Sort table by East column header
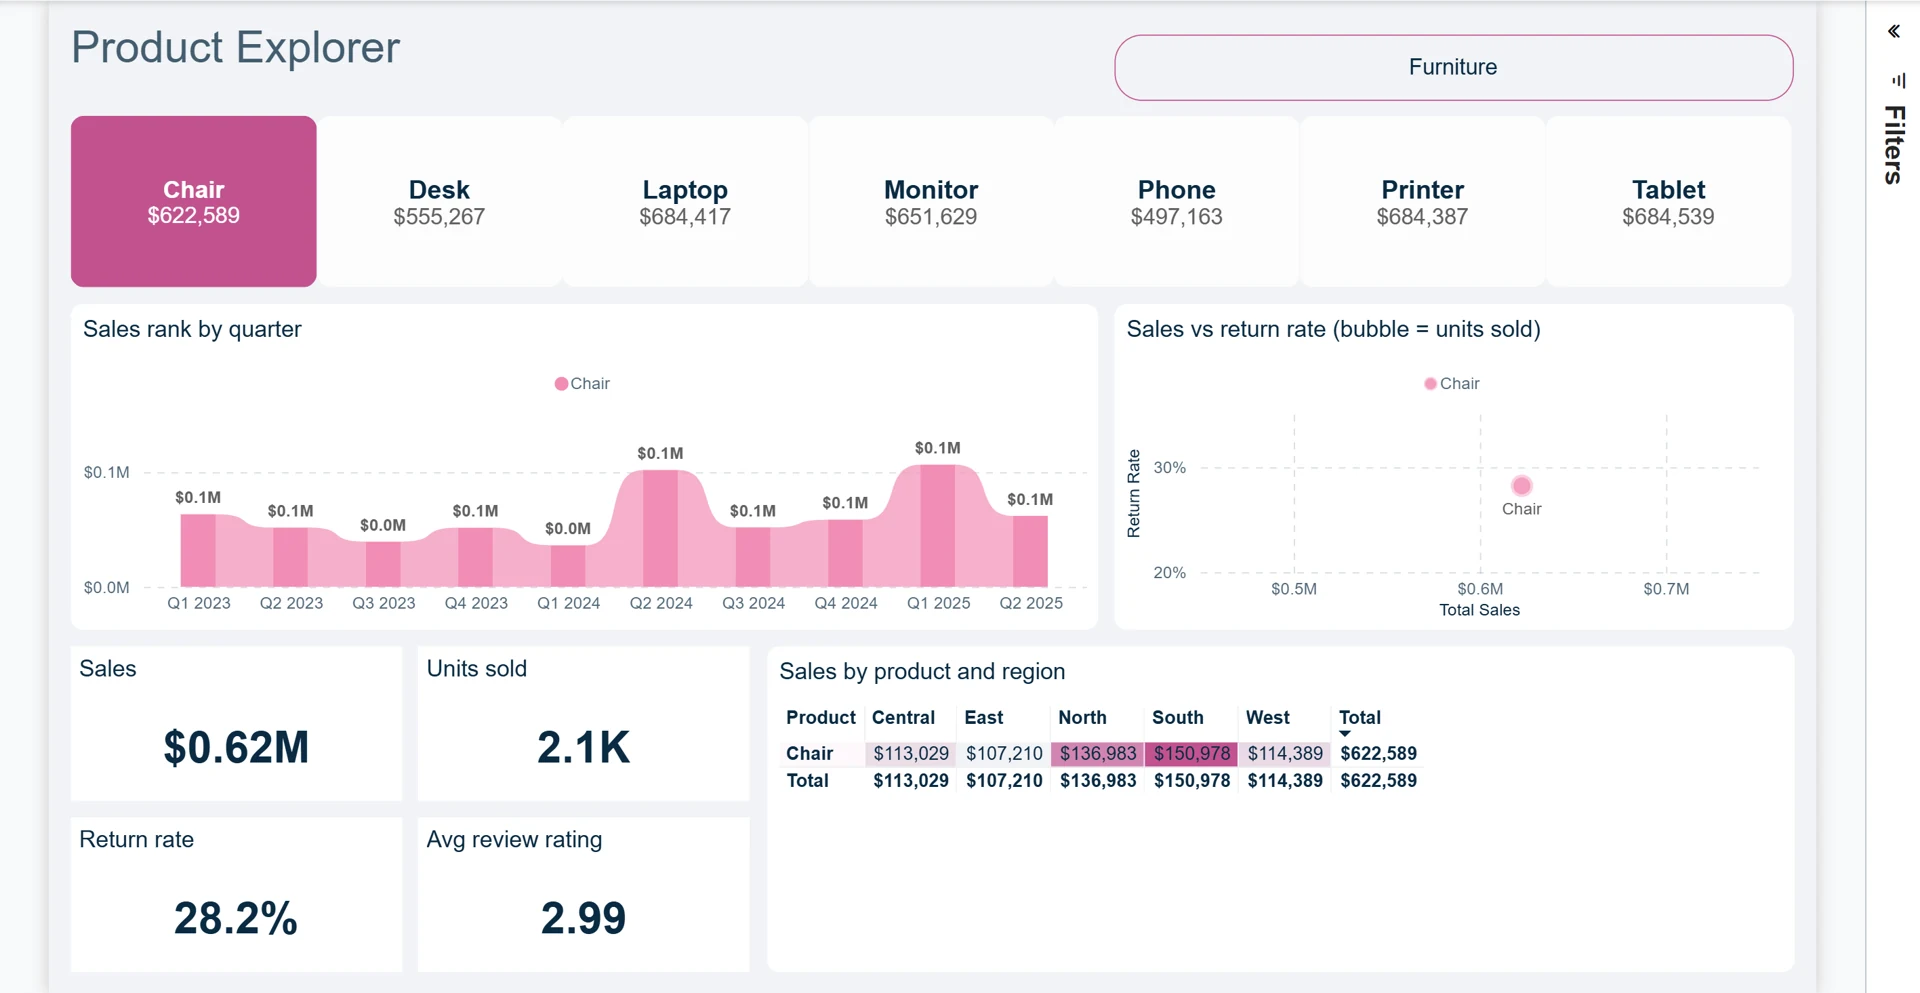Viewport: 1920px width, 993px height. pos(984,718)
